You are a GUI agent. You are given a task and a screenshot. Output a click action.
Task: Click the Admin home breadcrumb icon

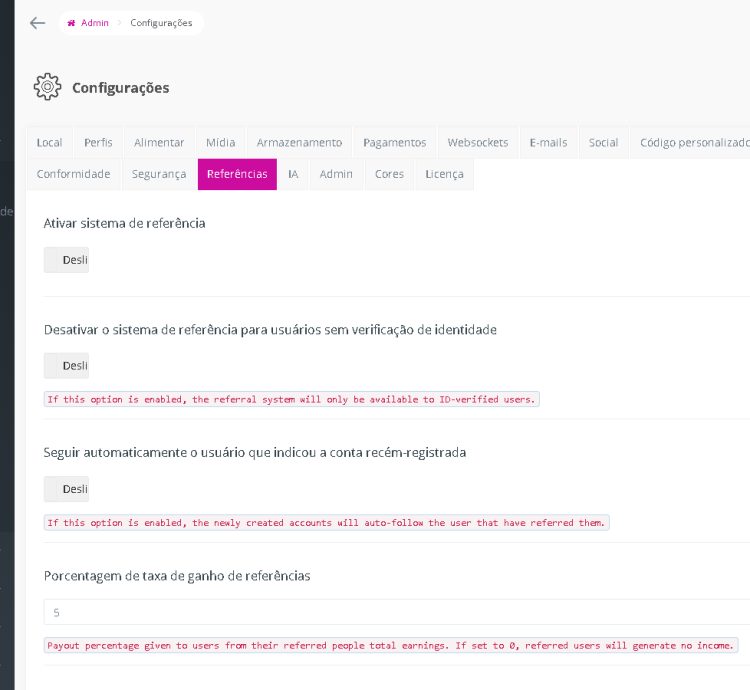pos(71,23)
